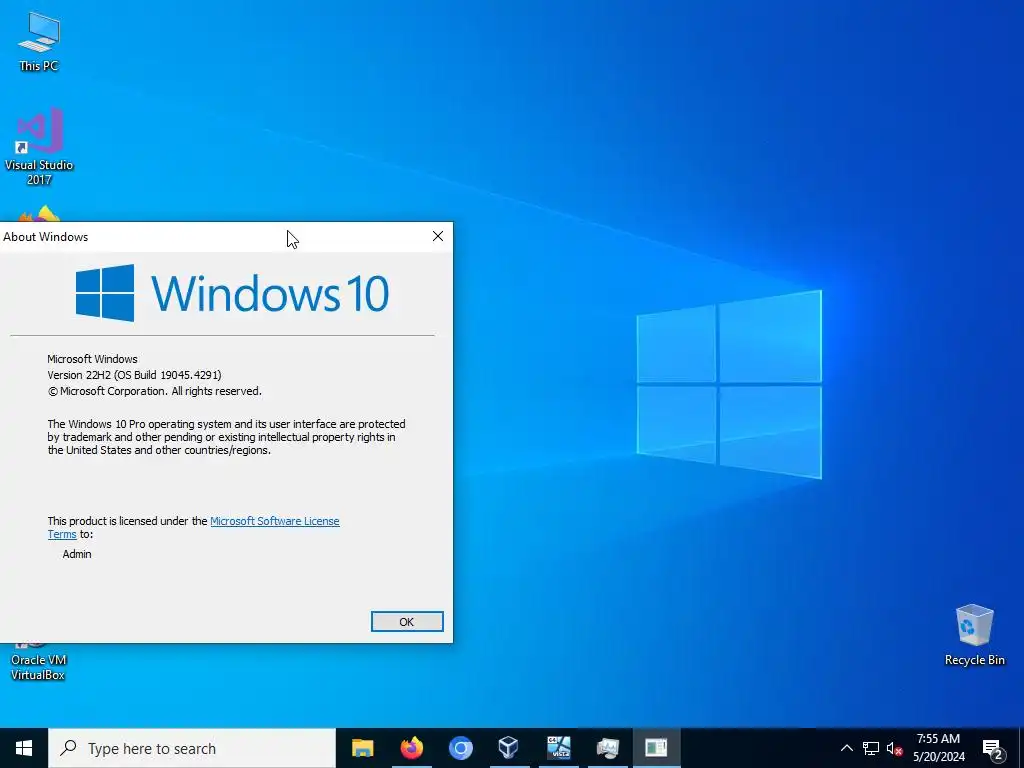Click the Microsoft Windows text line
Screen dimensions: 1024x768
point(92,359)
